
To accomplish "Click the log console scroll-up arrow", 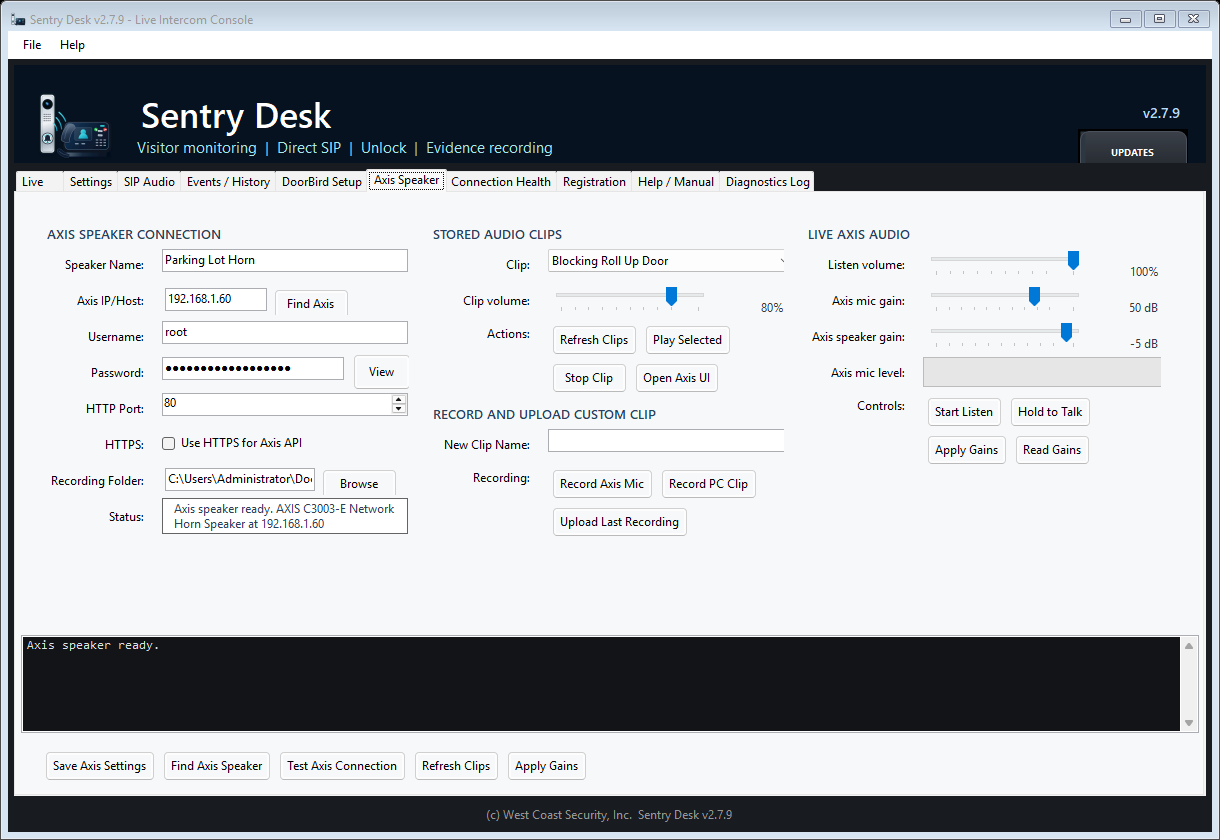I will 1189,646.
